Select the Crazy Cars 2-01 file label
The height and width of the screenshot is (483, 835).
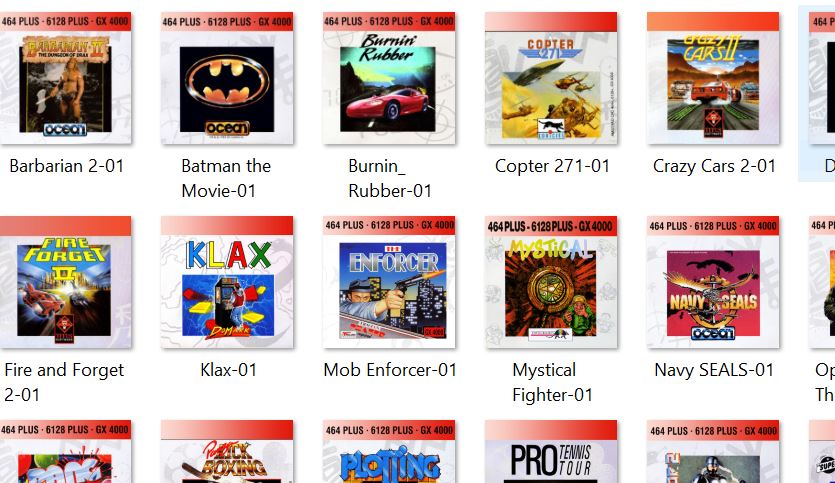click(x=714, y=166)
